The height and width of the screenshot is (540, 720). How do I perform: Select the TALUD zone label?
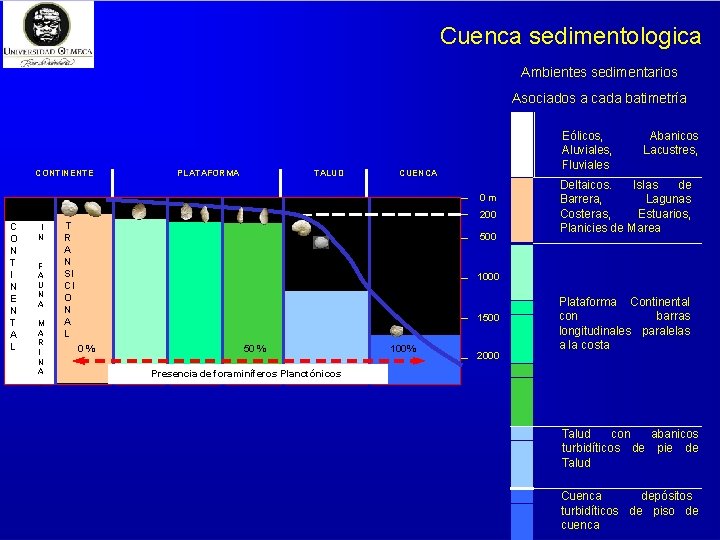(x=329, y=173)
